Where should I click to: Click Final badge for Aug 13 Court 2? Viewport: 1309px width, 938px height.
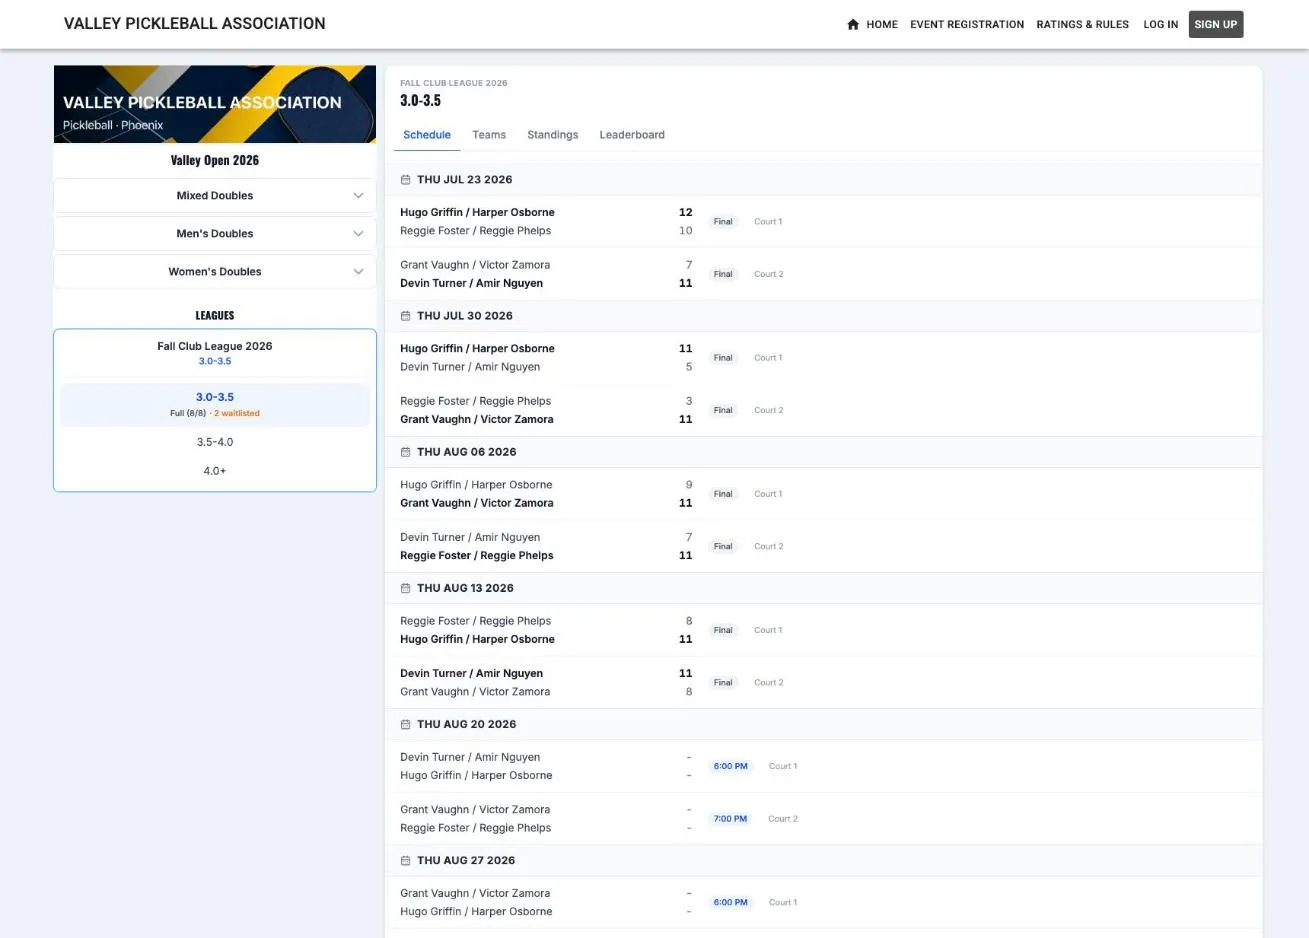click(723, 683)
